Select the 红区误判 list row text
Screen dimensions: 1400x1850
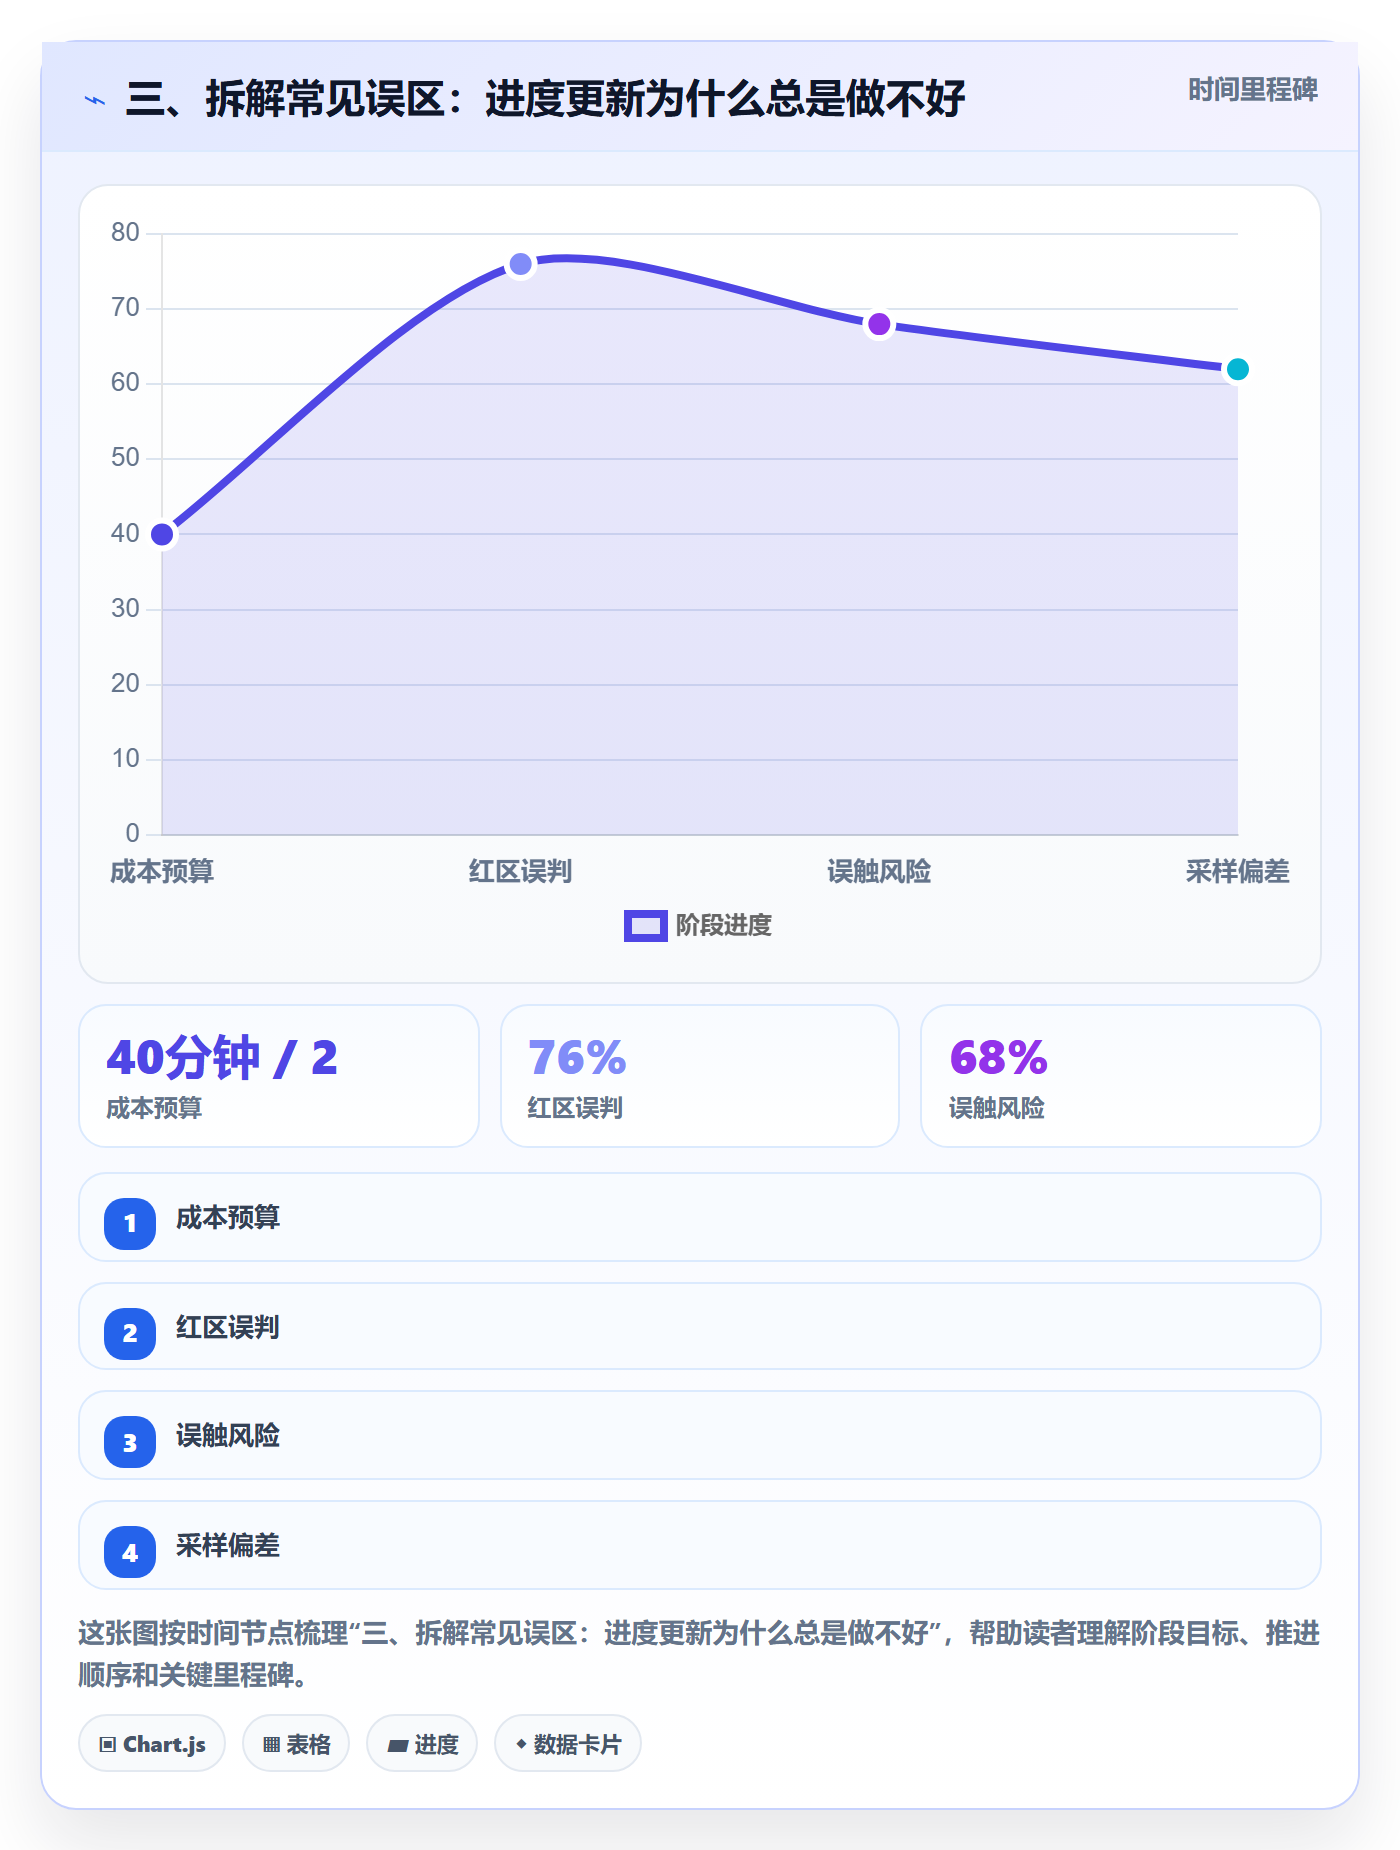pyautogui.click(x=228, y=1327)
